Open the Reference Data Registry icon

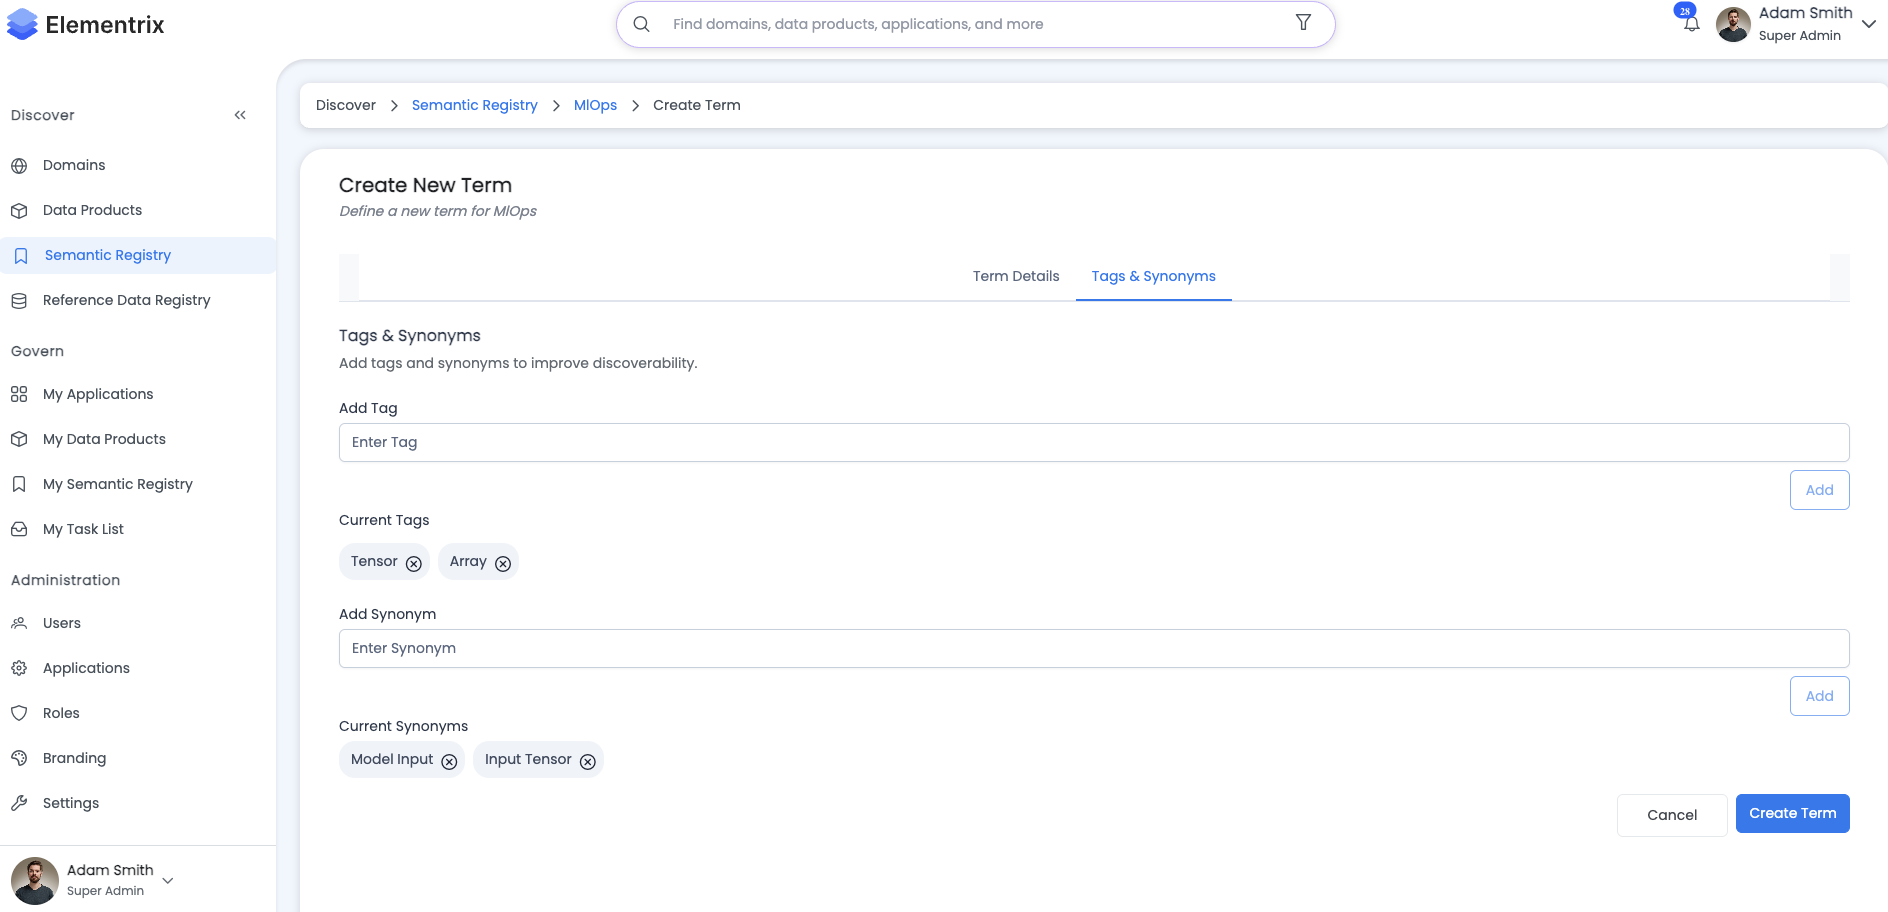[x=20, y=300]
